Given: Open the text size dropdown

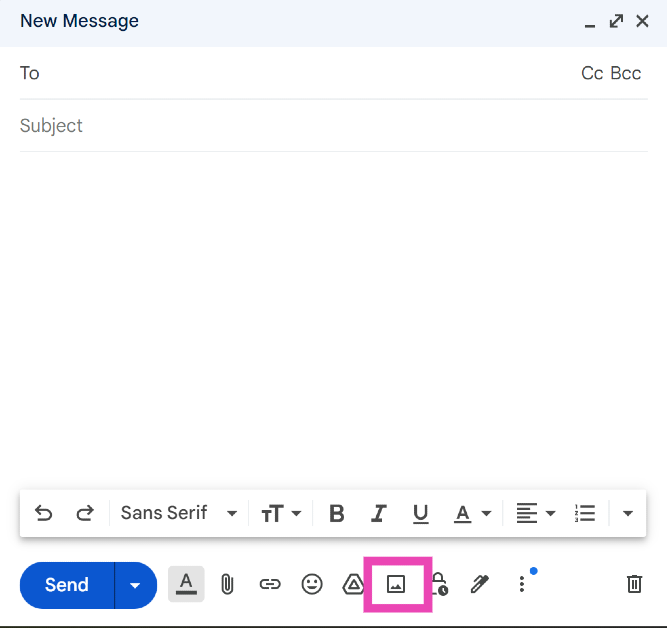Looking at the screenshot, I should [x=281, y=513].
